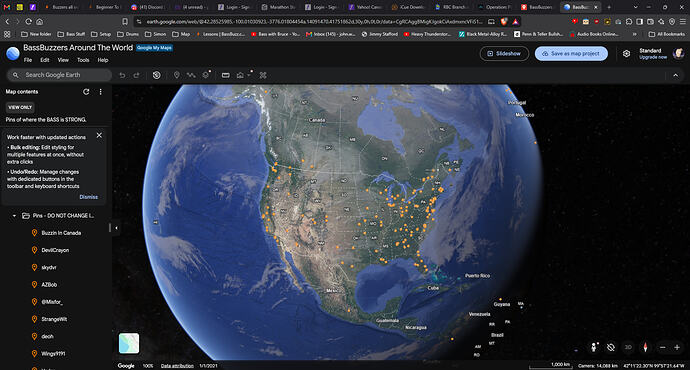
Task: Start the Slideshow
Action: 504,54
